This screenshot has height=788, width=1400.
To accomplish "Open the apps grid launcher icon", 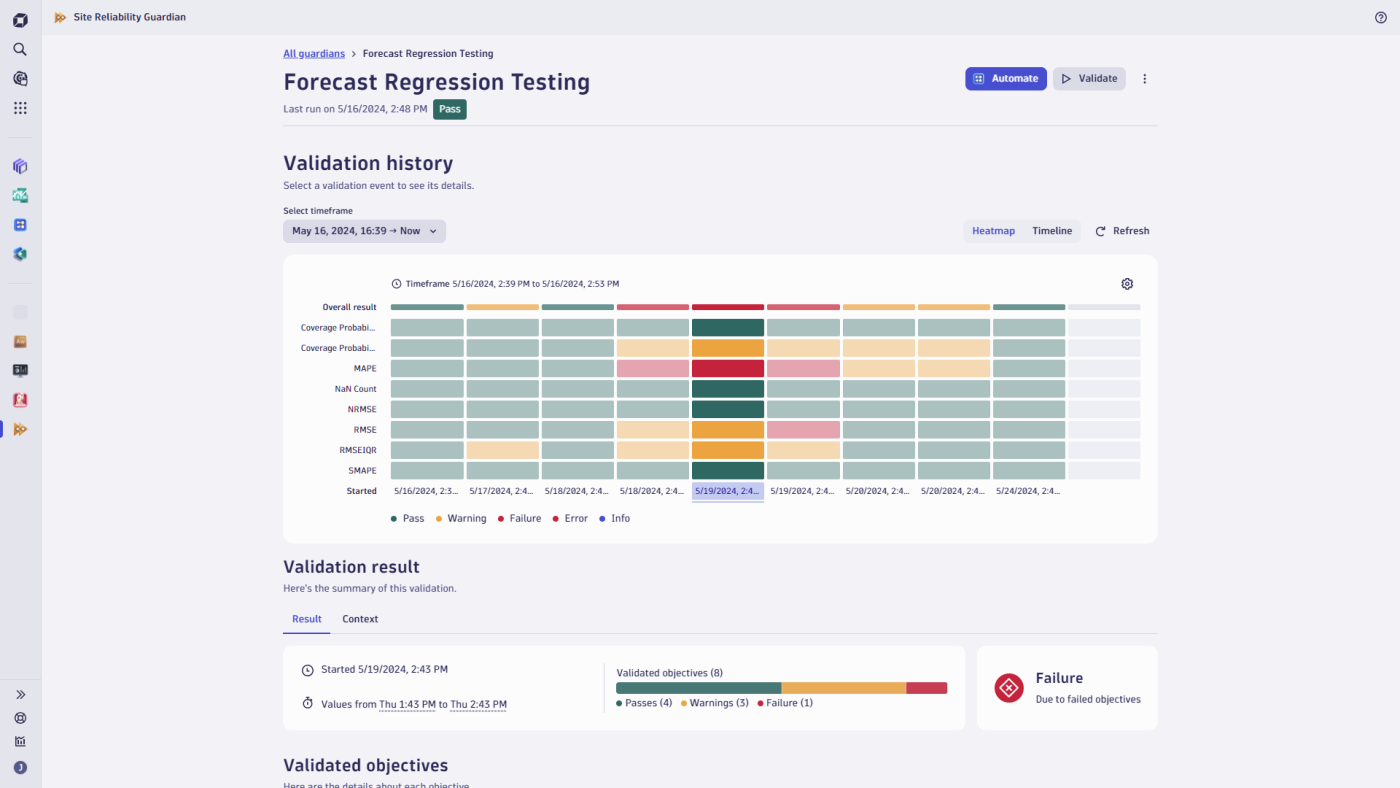I will click(x=20, y=108).
